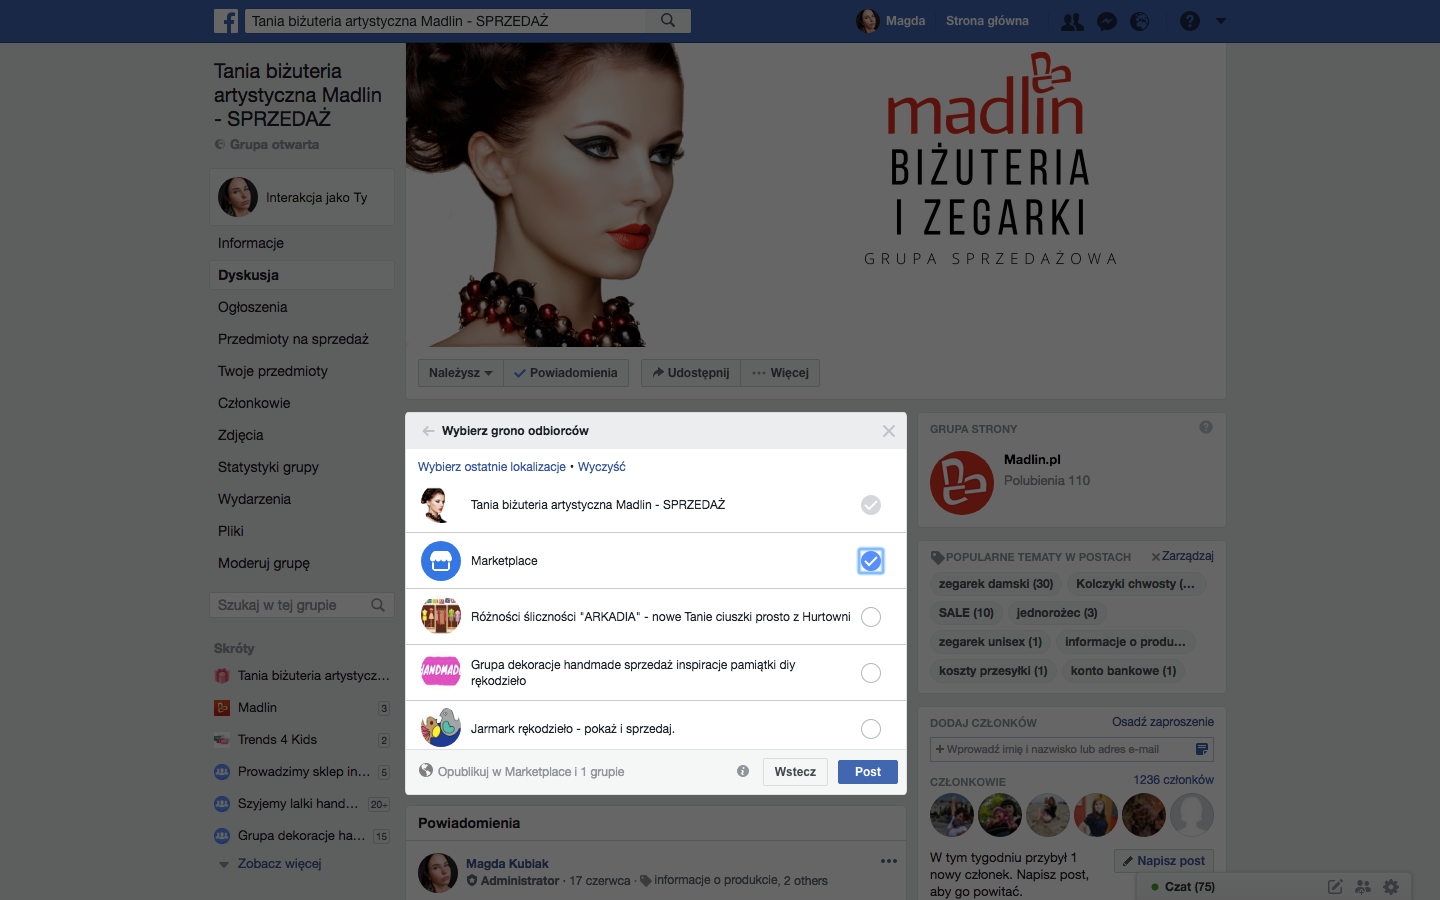The width and height of the screenshot is (1440, 900).
Task: Click the search magnifier in top bar
Action: 668,20
